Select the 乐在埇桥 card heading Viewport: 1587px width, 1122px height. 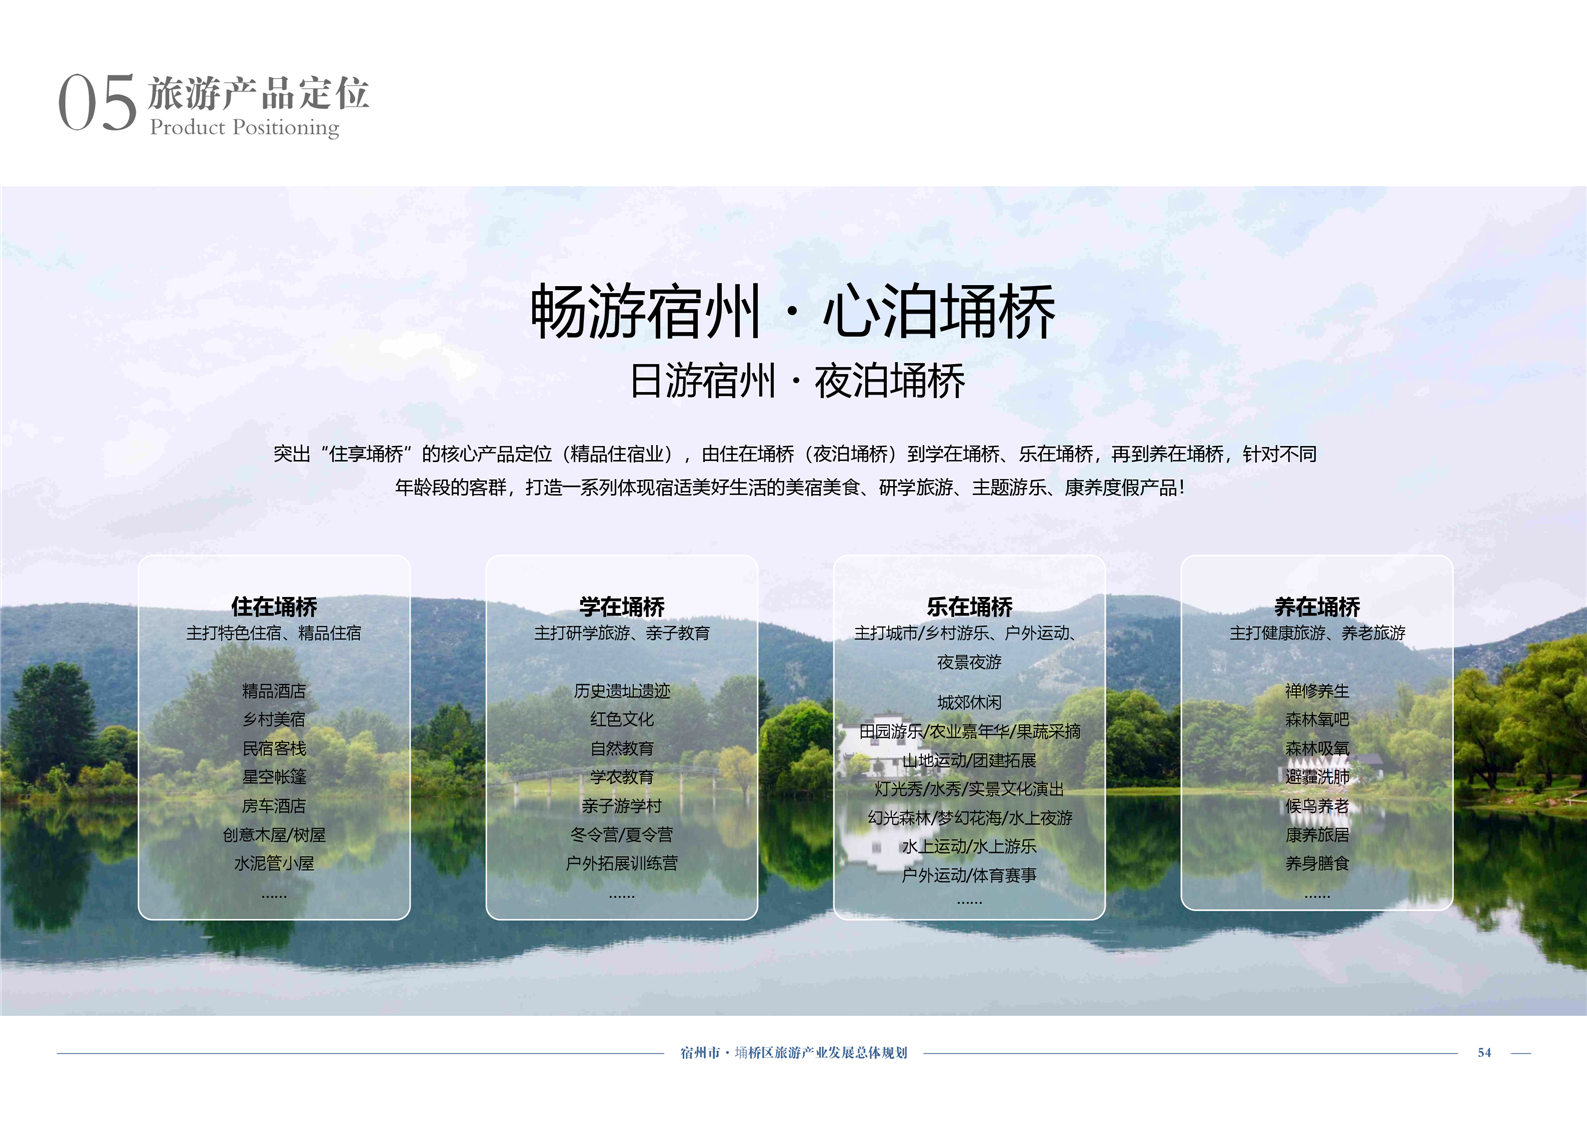[969, 606]
